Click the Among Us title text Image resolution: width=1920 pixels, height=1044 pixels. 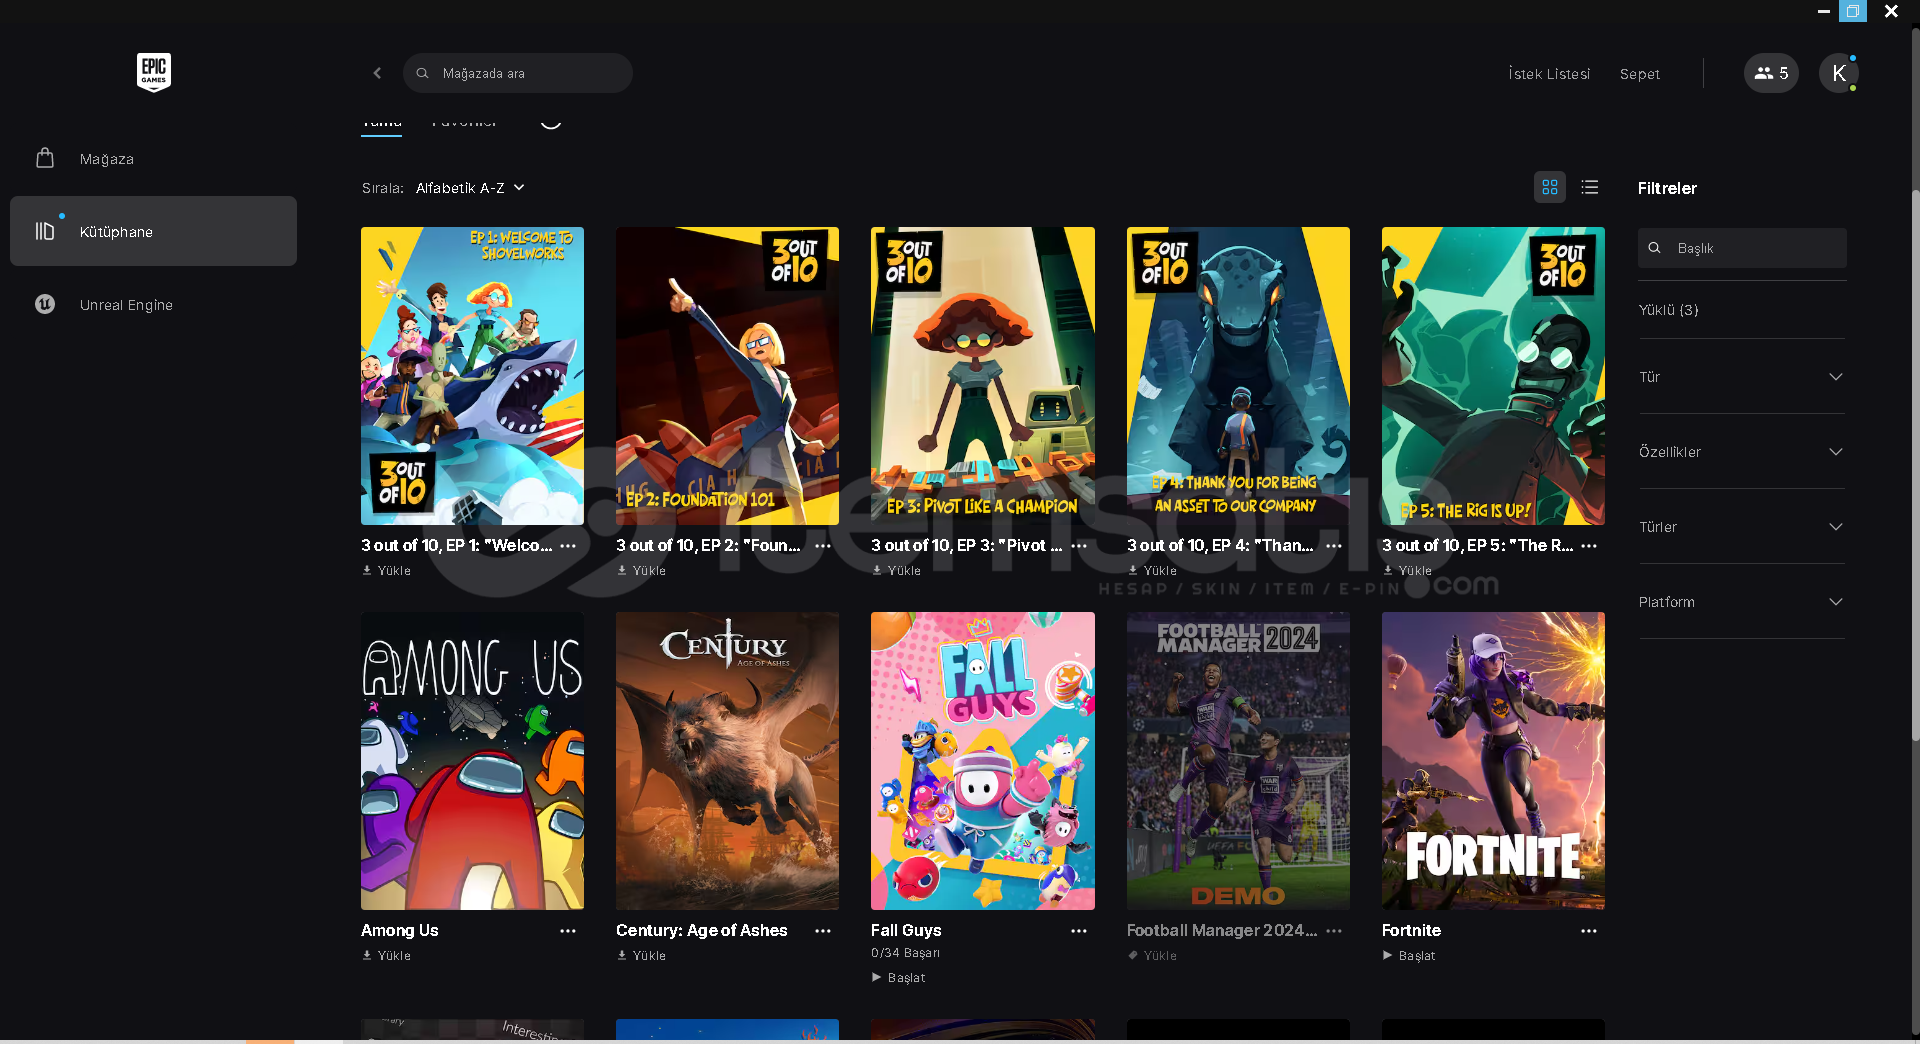tap(400, 931)
